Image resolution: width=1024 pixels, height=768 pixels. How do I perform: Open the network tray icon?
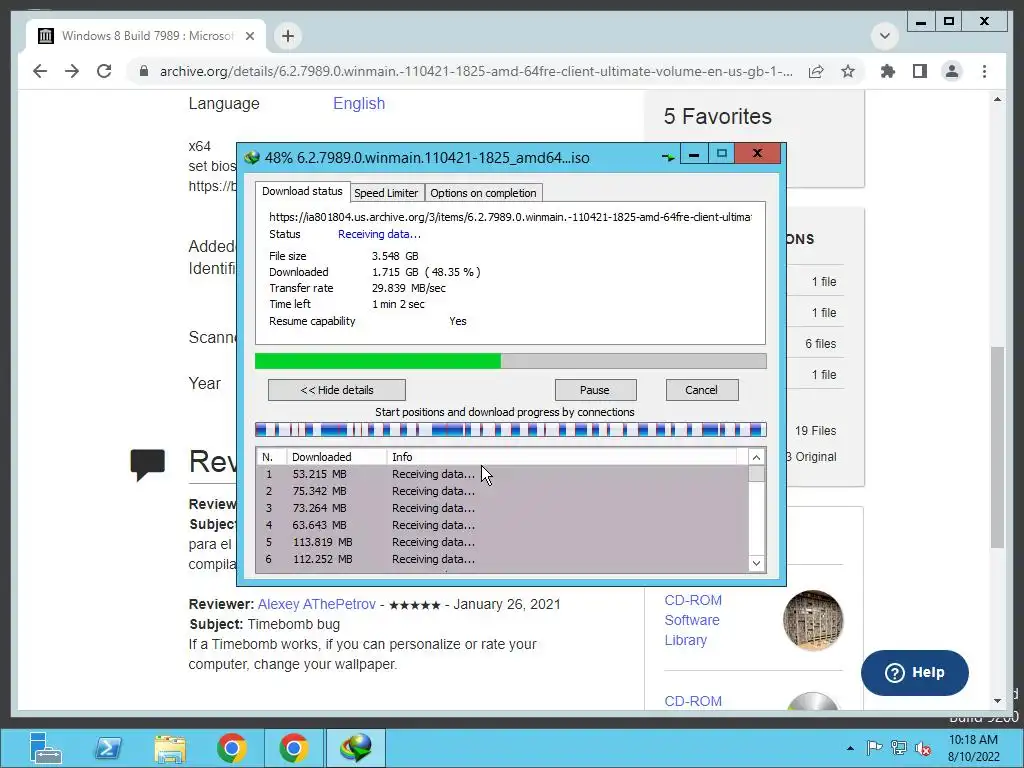899,748
